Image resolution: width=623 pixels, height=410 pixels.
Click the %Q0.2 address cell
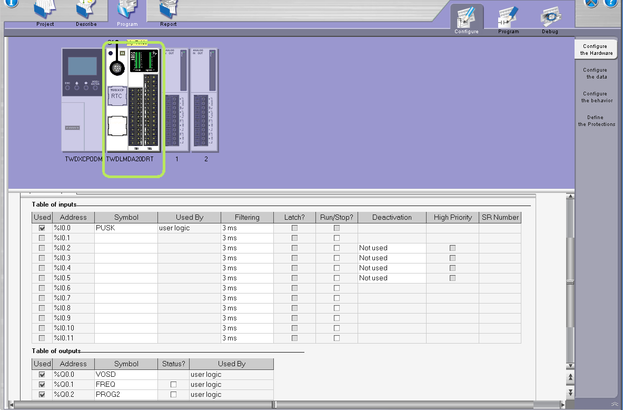coord(73,395)
